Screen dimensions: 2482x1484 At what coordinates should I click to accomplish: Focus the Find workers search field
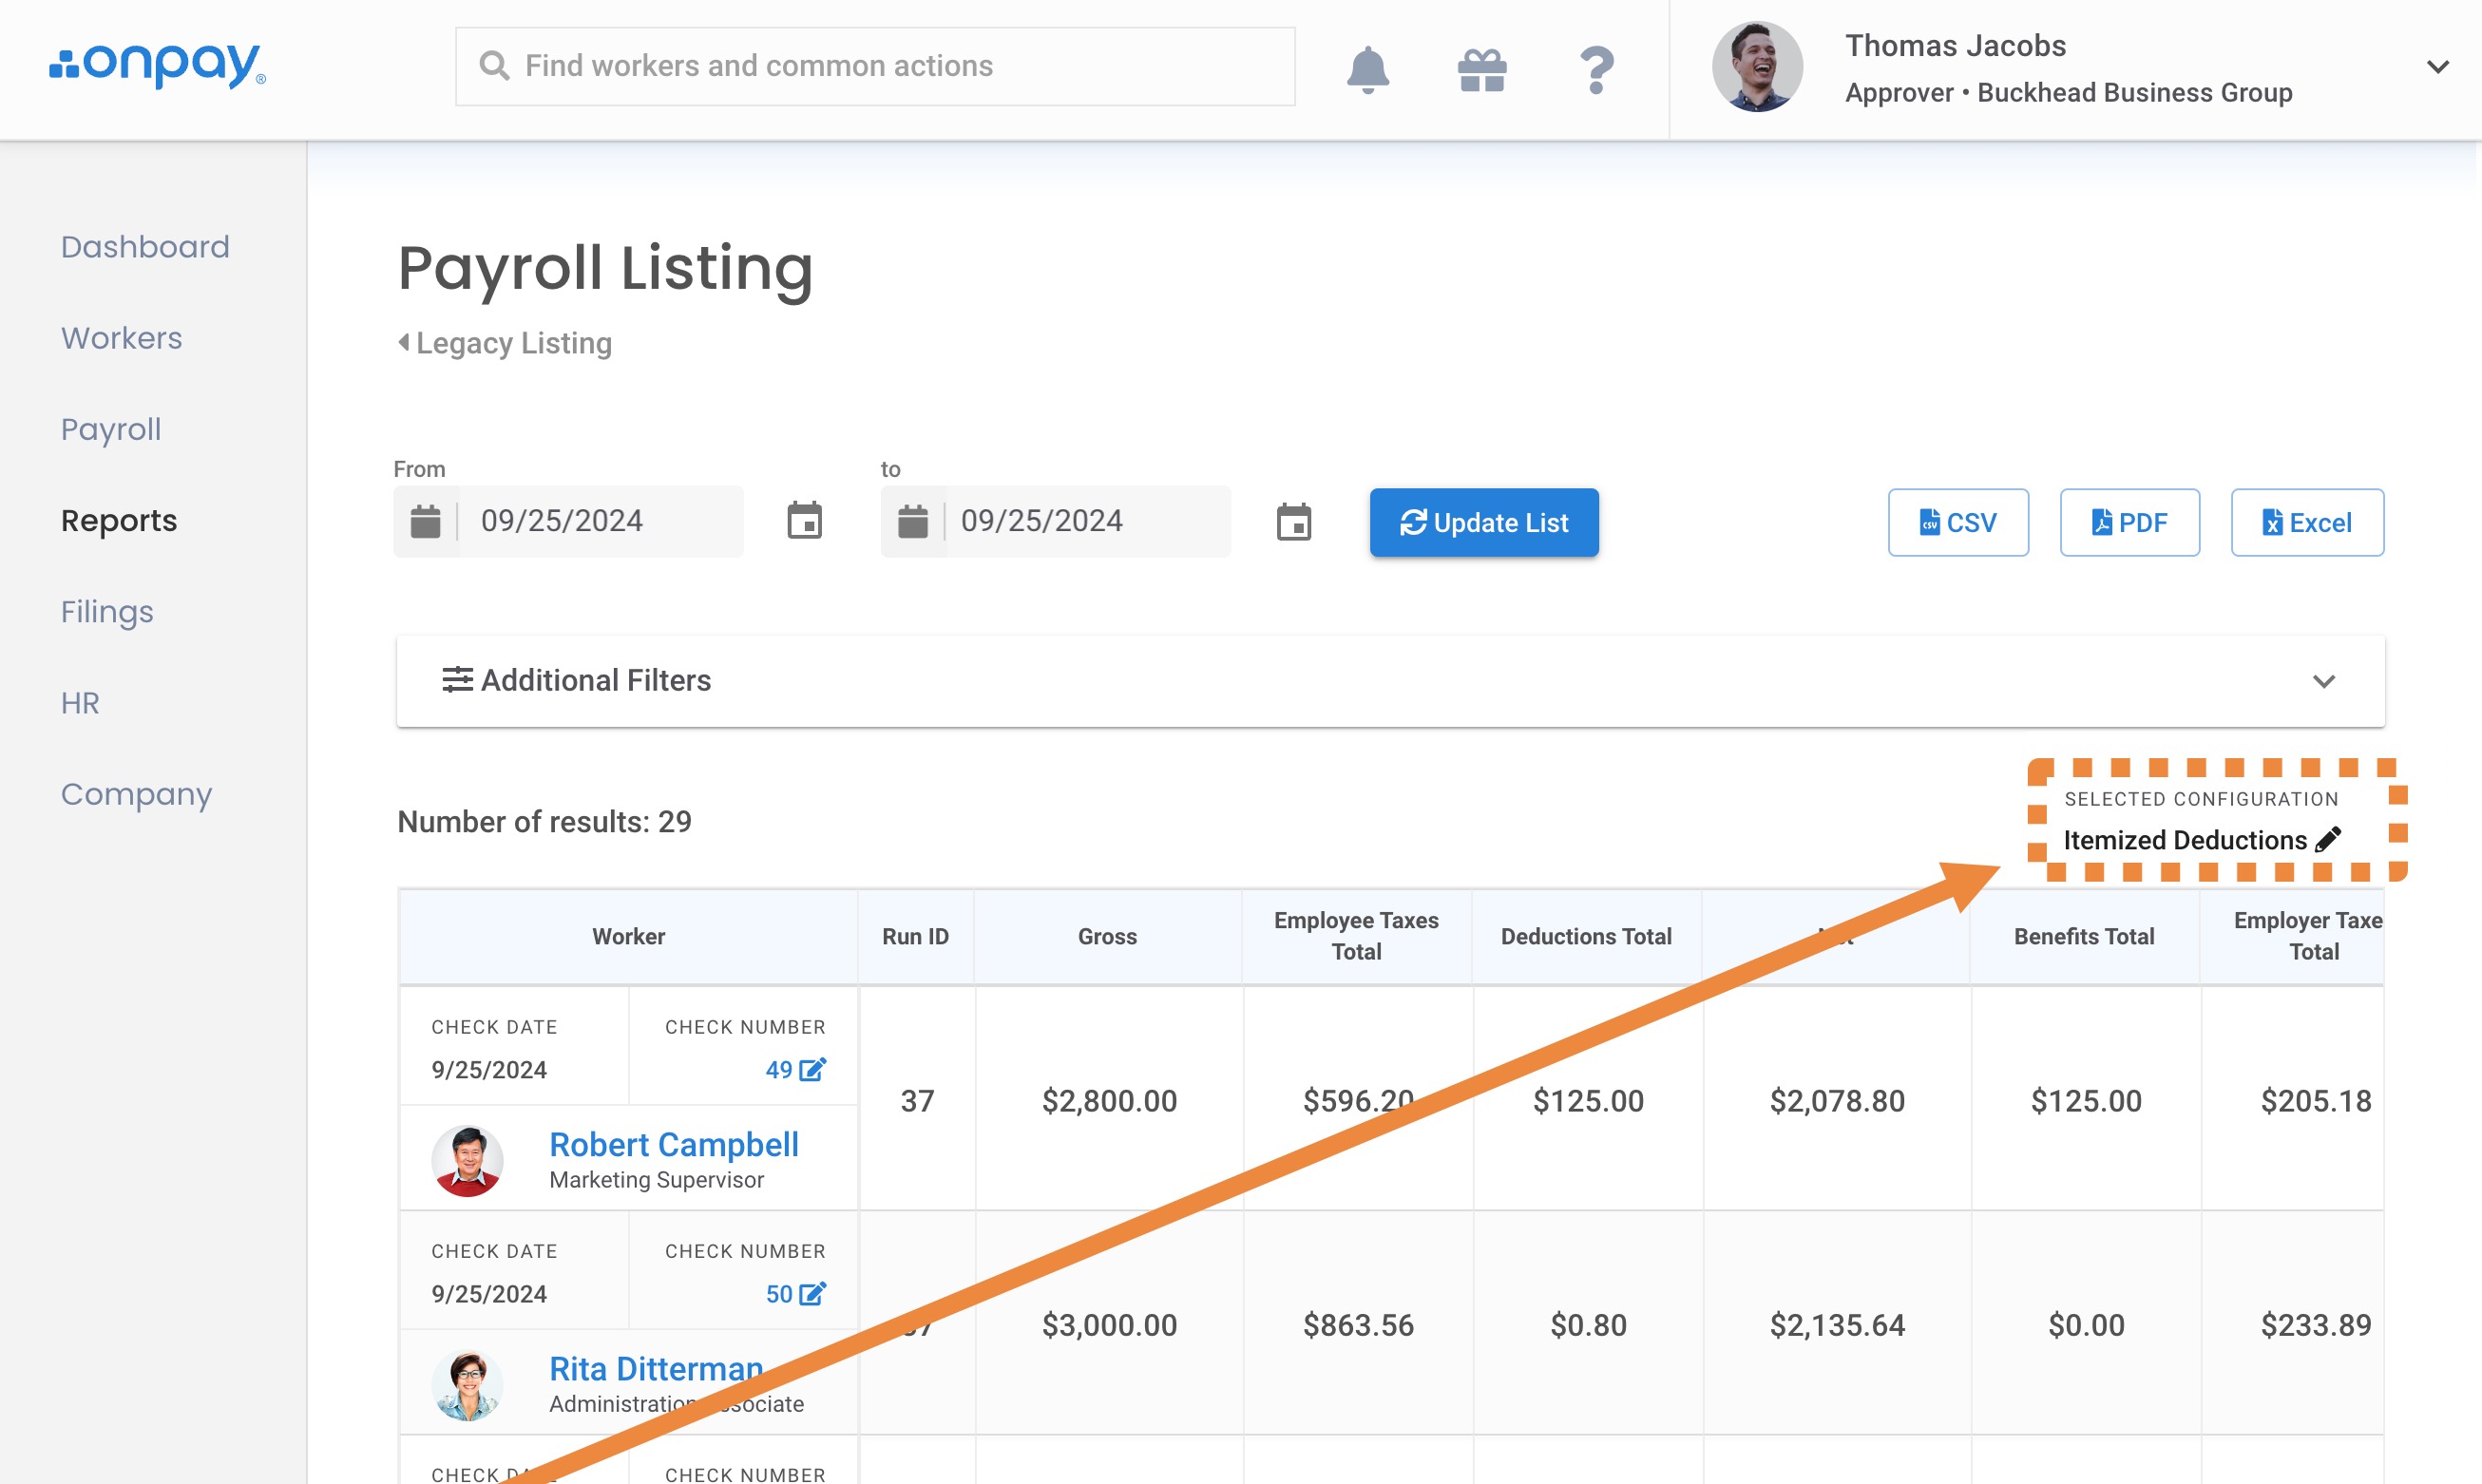pyautogui.click(x=875, y=66)
